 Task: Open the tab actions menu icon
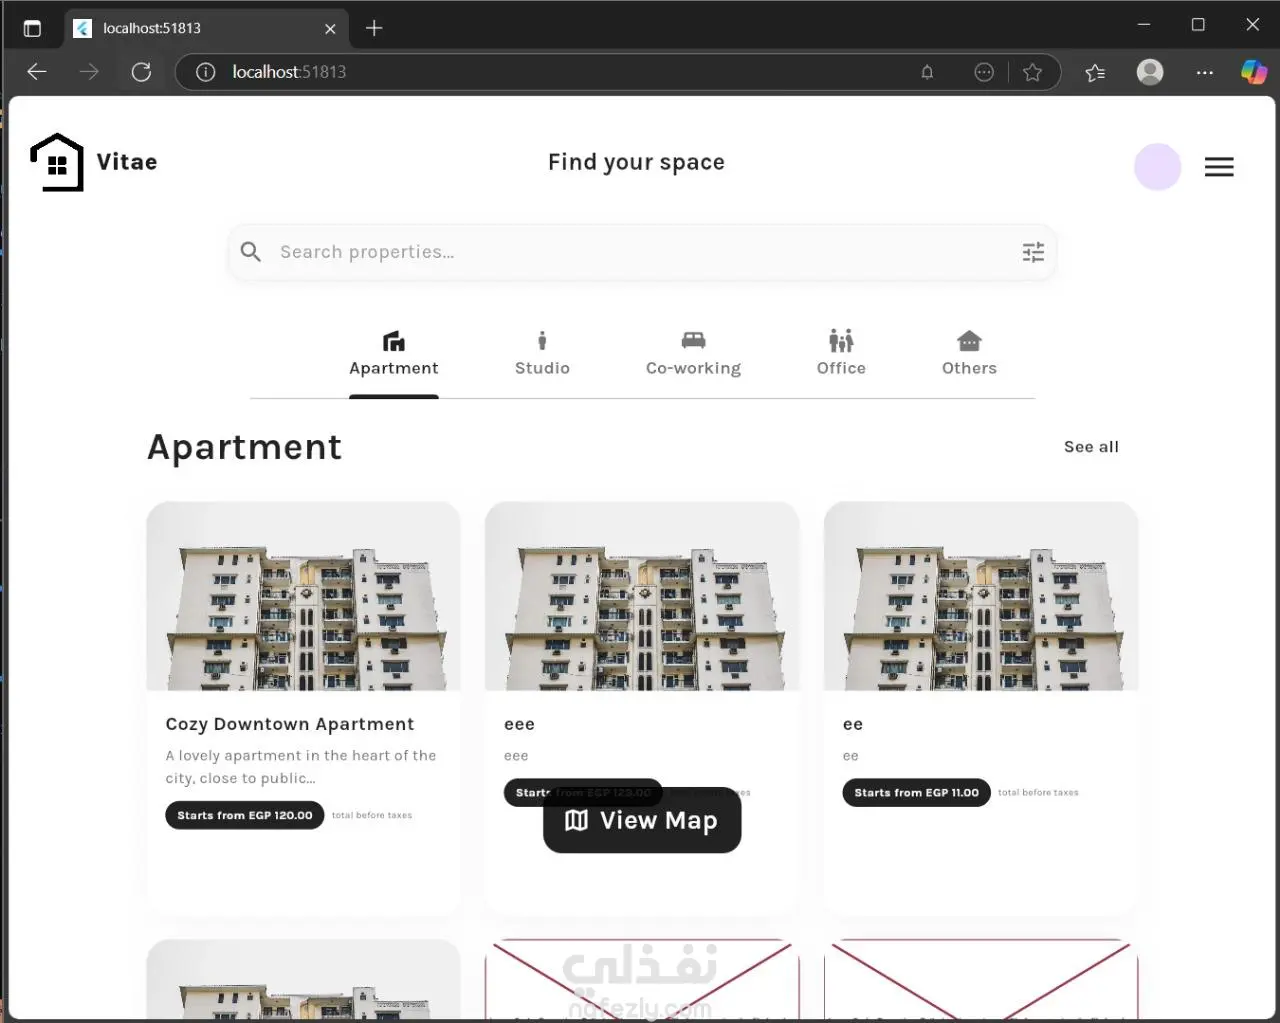click(x=32, y=28)
